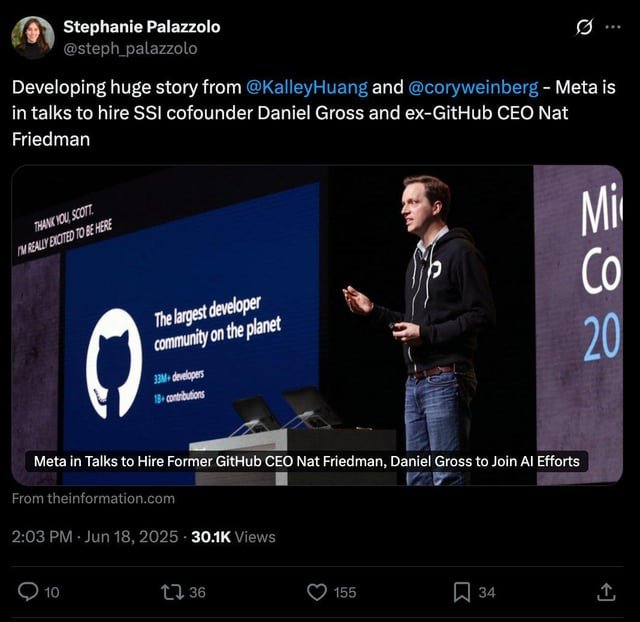
Task: Open the @KalleyHuang mention
Action: pos(307,87)
